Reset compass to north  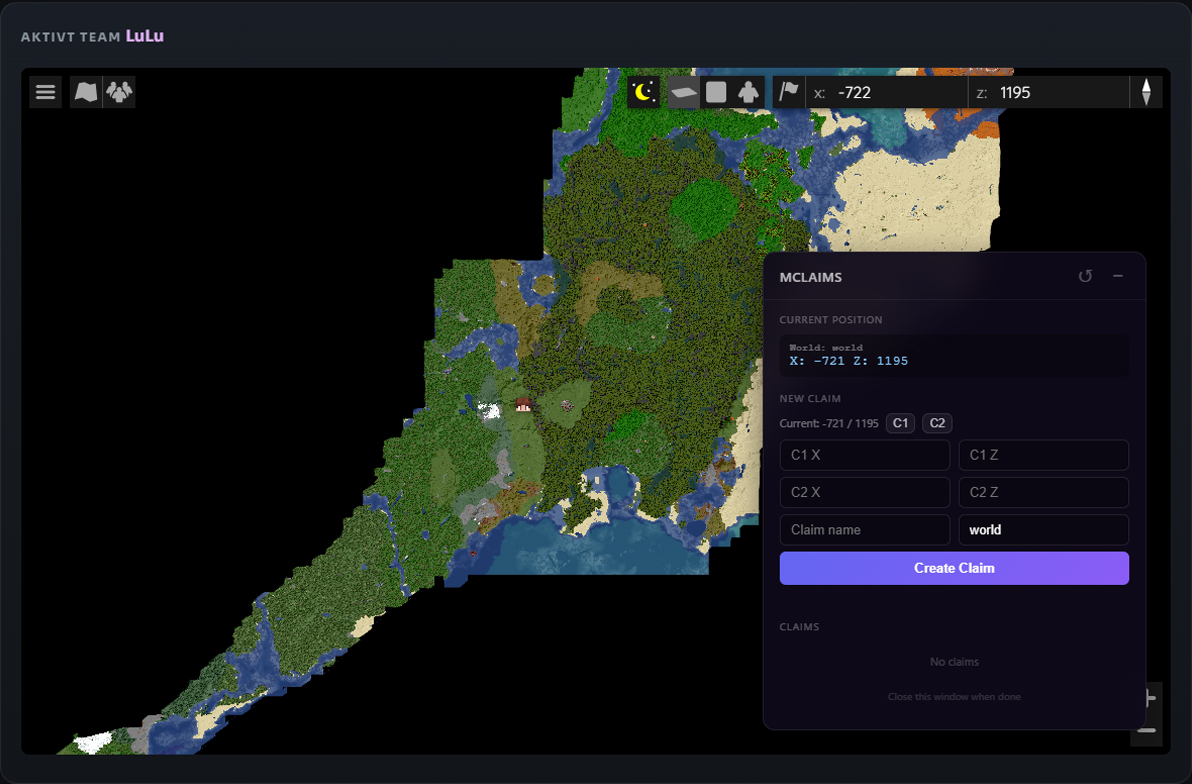pos(1146,92)
